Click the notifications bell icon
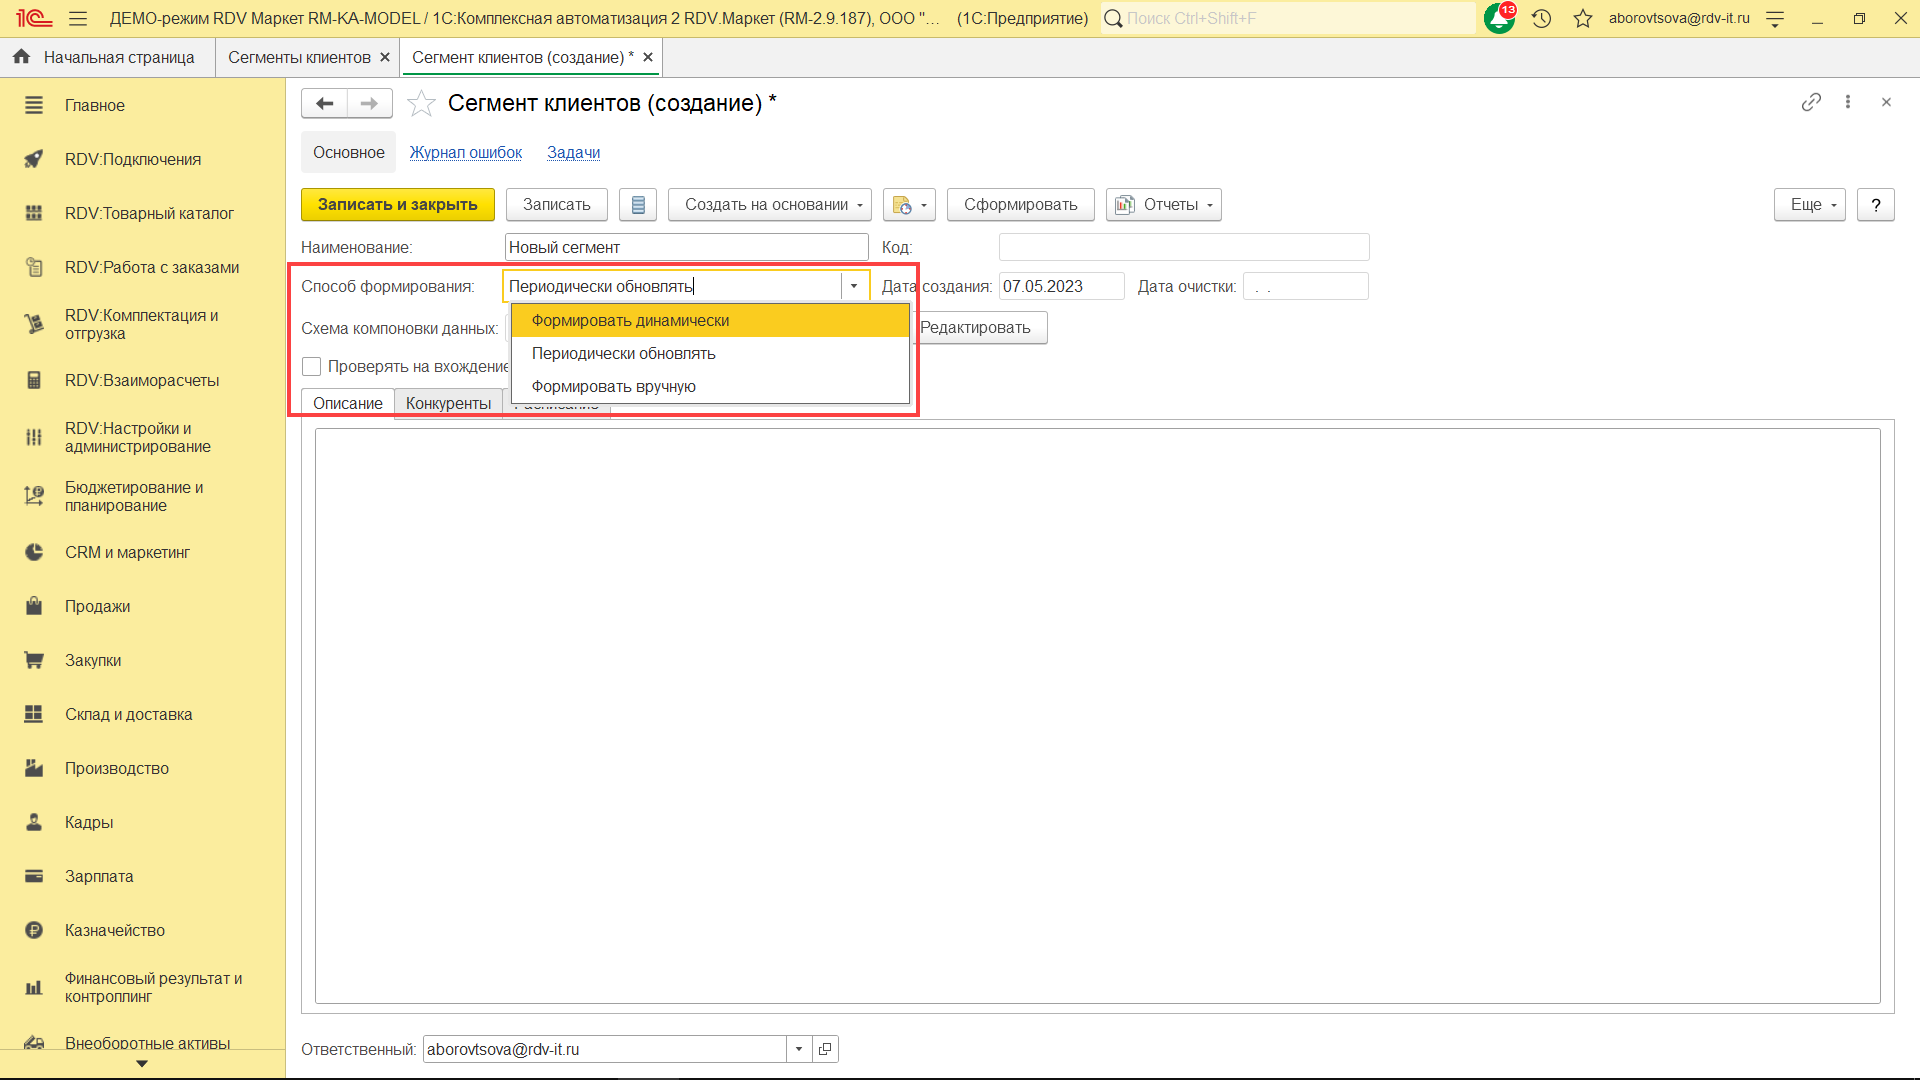 coord(1498,18)
